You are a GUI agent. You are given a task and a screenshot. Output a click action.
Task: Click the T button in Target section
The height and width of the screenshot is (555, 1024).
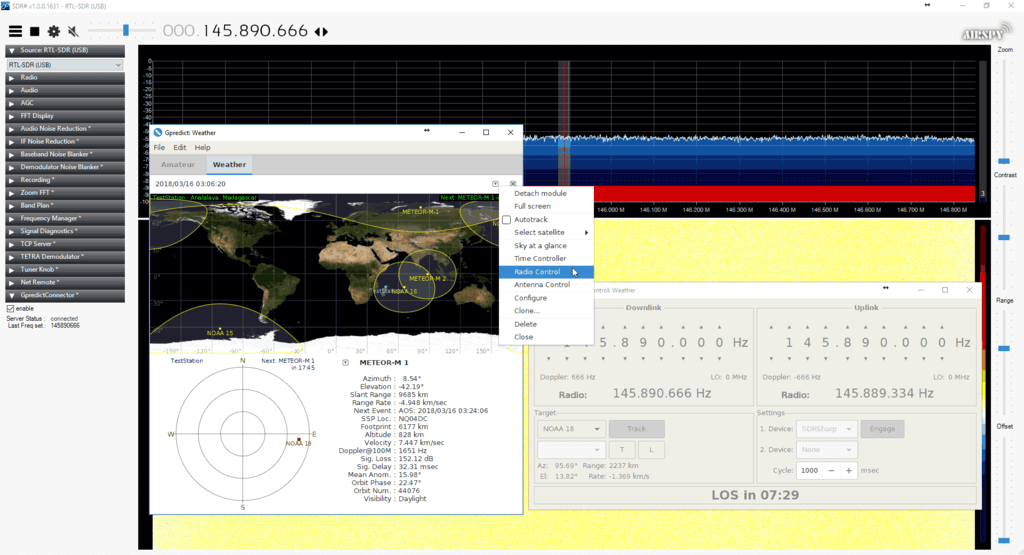(x=622, y=449)
